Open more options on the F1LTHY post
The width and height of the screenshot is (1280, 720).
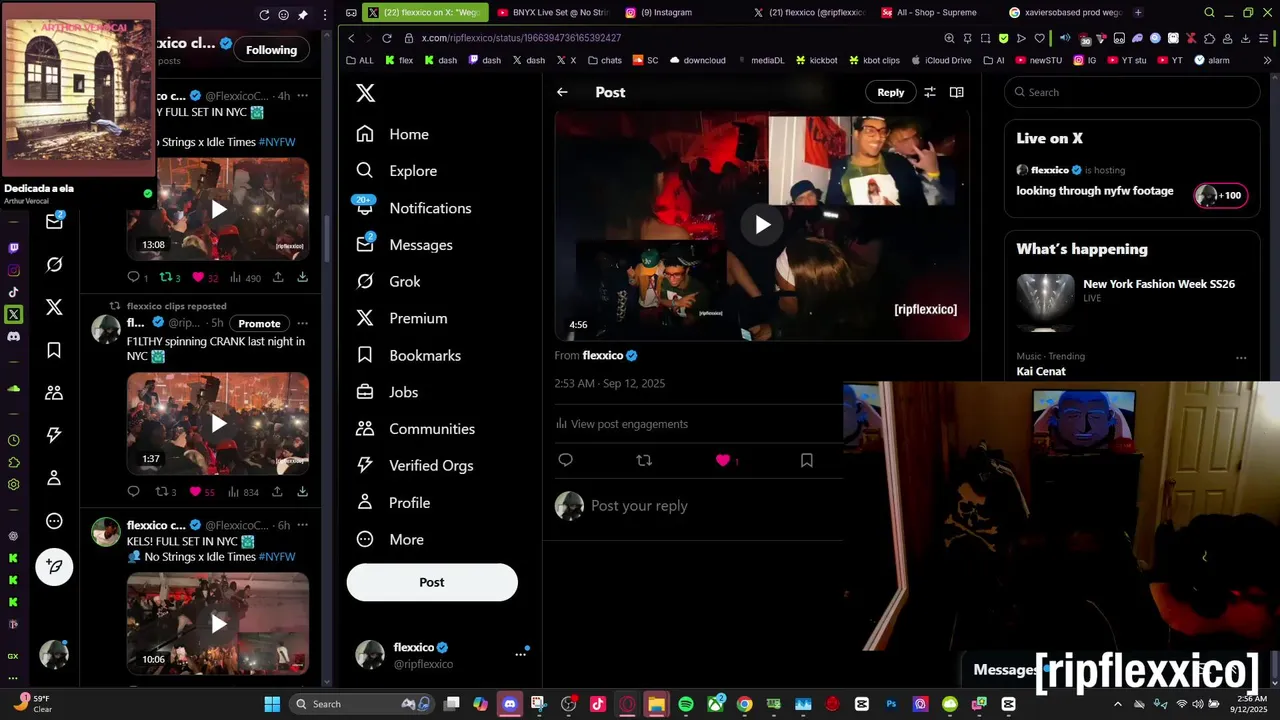tap(303, 323)
